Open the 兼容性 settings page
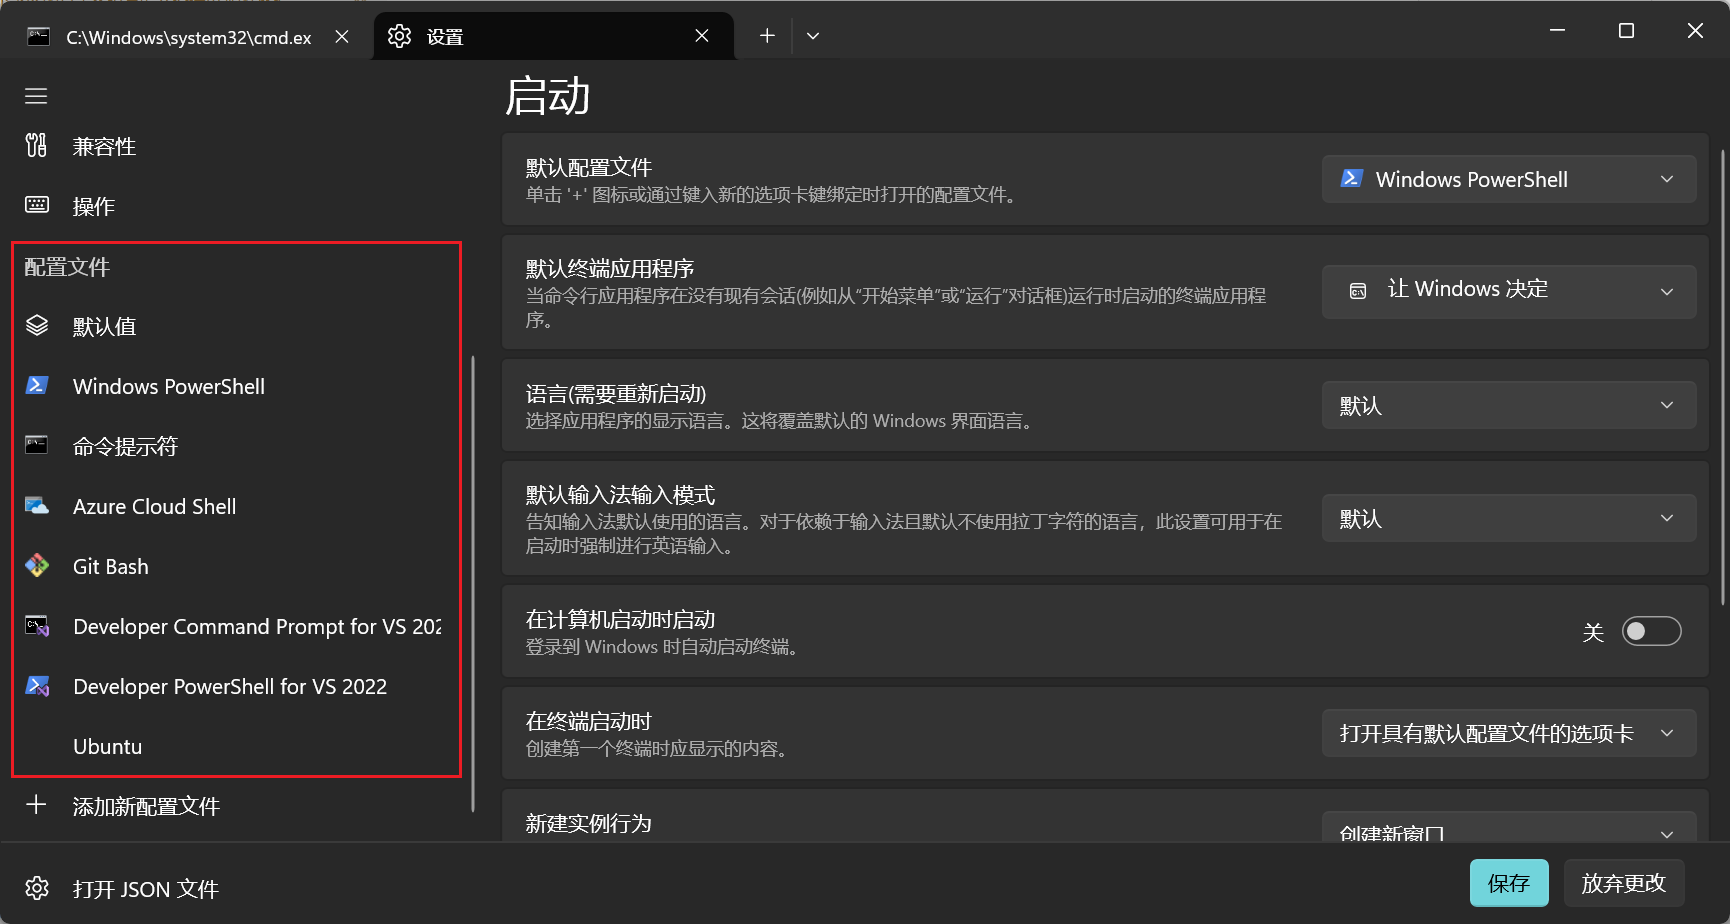 tap(236, 146)
